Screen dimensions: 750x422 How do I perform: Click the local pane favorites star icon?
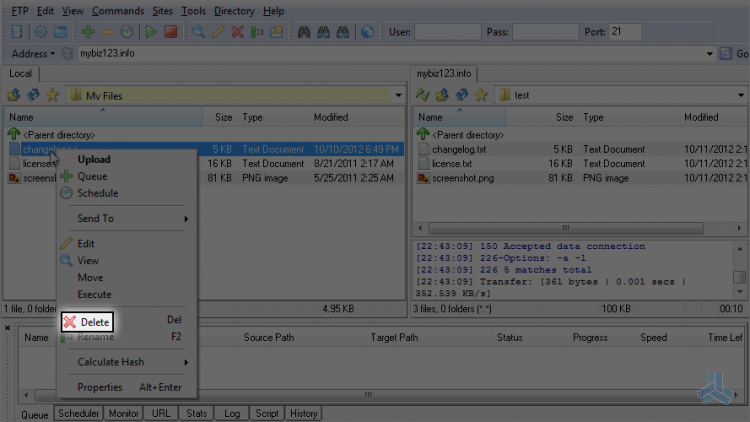point(52,95)
